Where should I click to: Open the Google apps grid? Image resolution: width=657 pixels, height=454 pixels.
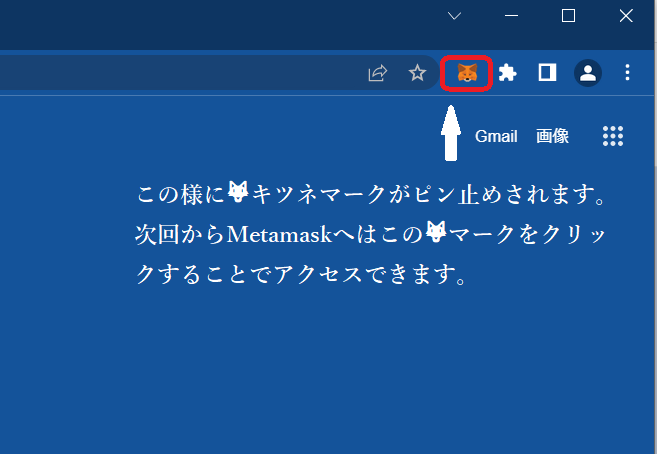click(613, 136)
